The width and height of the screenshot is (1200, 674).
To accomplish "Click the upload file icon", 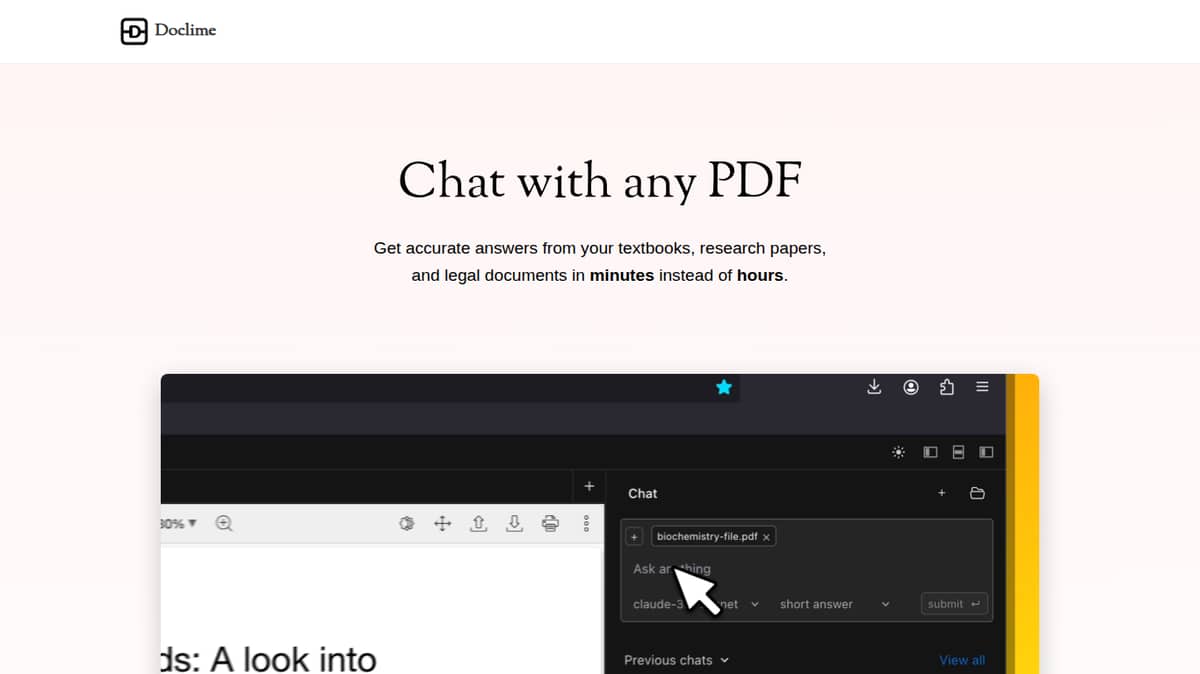I will coord(478,523).
